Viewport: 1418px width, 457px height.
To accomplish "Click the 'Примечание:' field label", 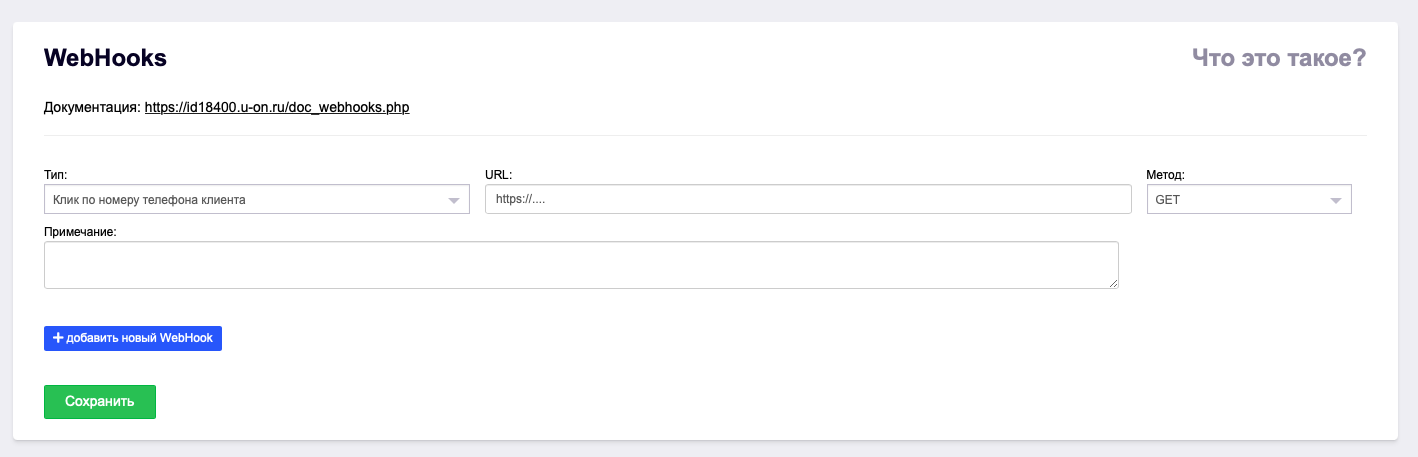I will [80, 231].
